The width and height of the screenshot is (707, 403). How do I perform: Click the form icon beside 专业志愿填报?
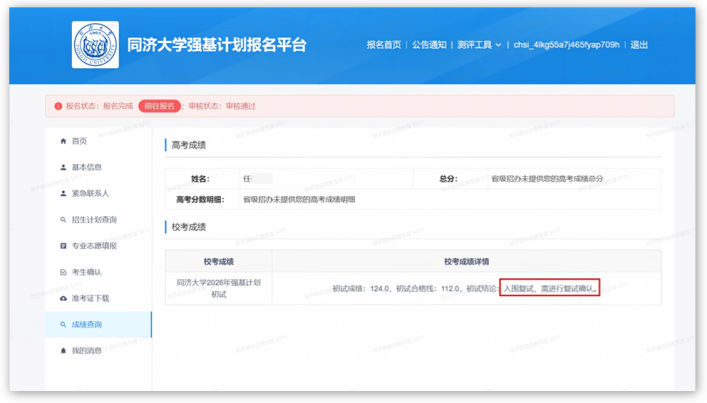click(x=63, y=246)
